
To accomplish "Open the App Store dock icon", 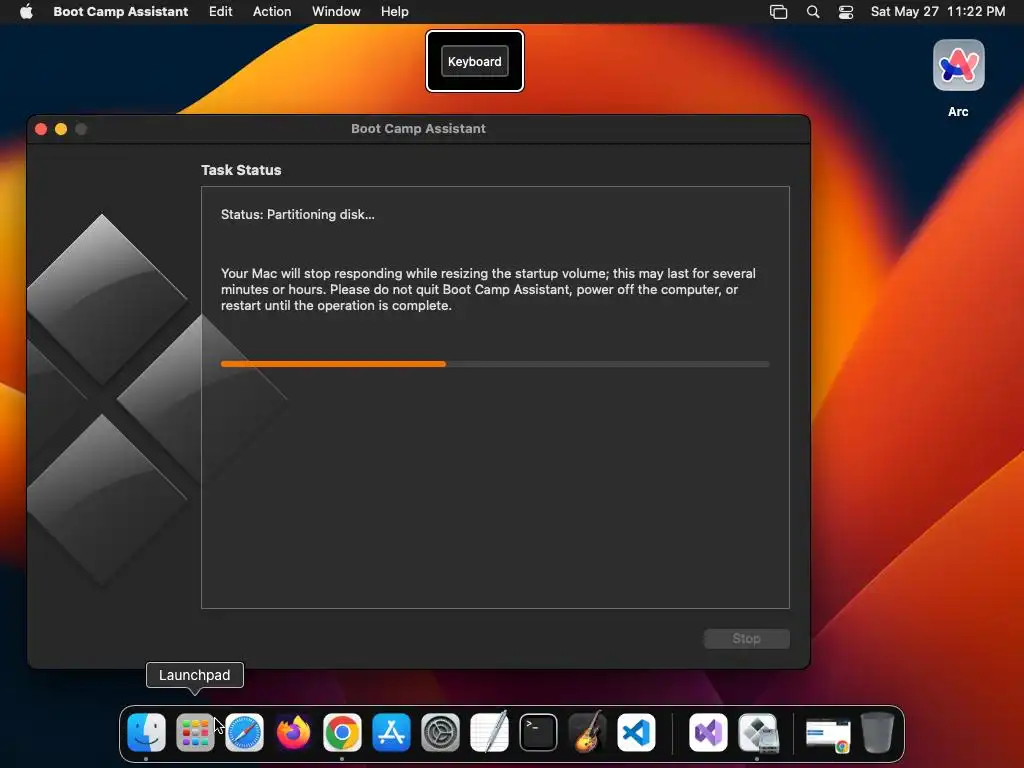I will [x=391, y=733].
